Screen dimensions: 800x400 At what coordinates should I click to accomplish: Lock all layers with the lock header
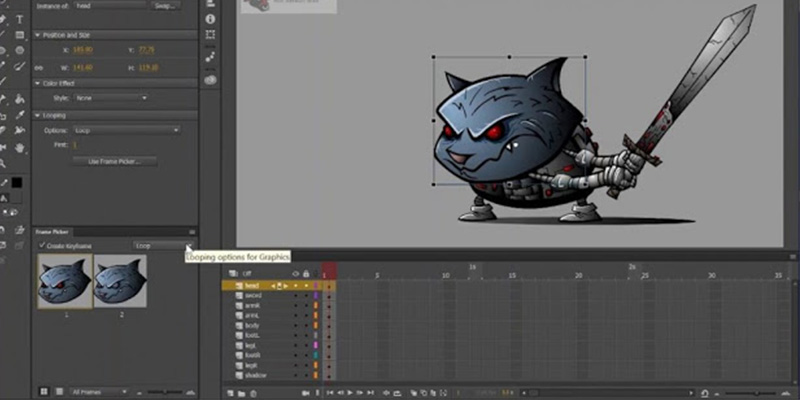tap(306, 273)
